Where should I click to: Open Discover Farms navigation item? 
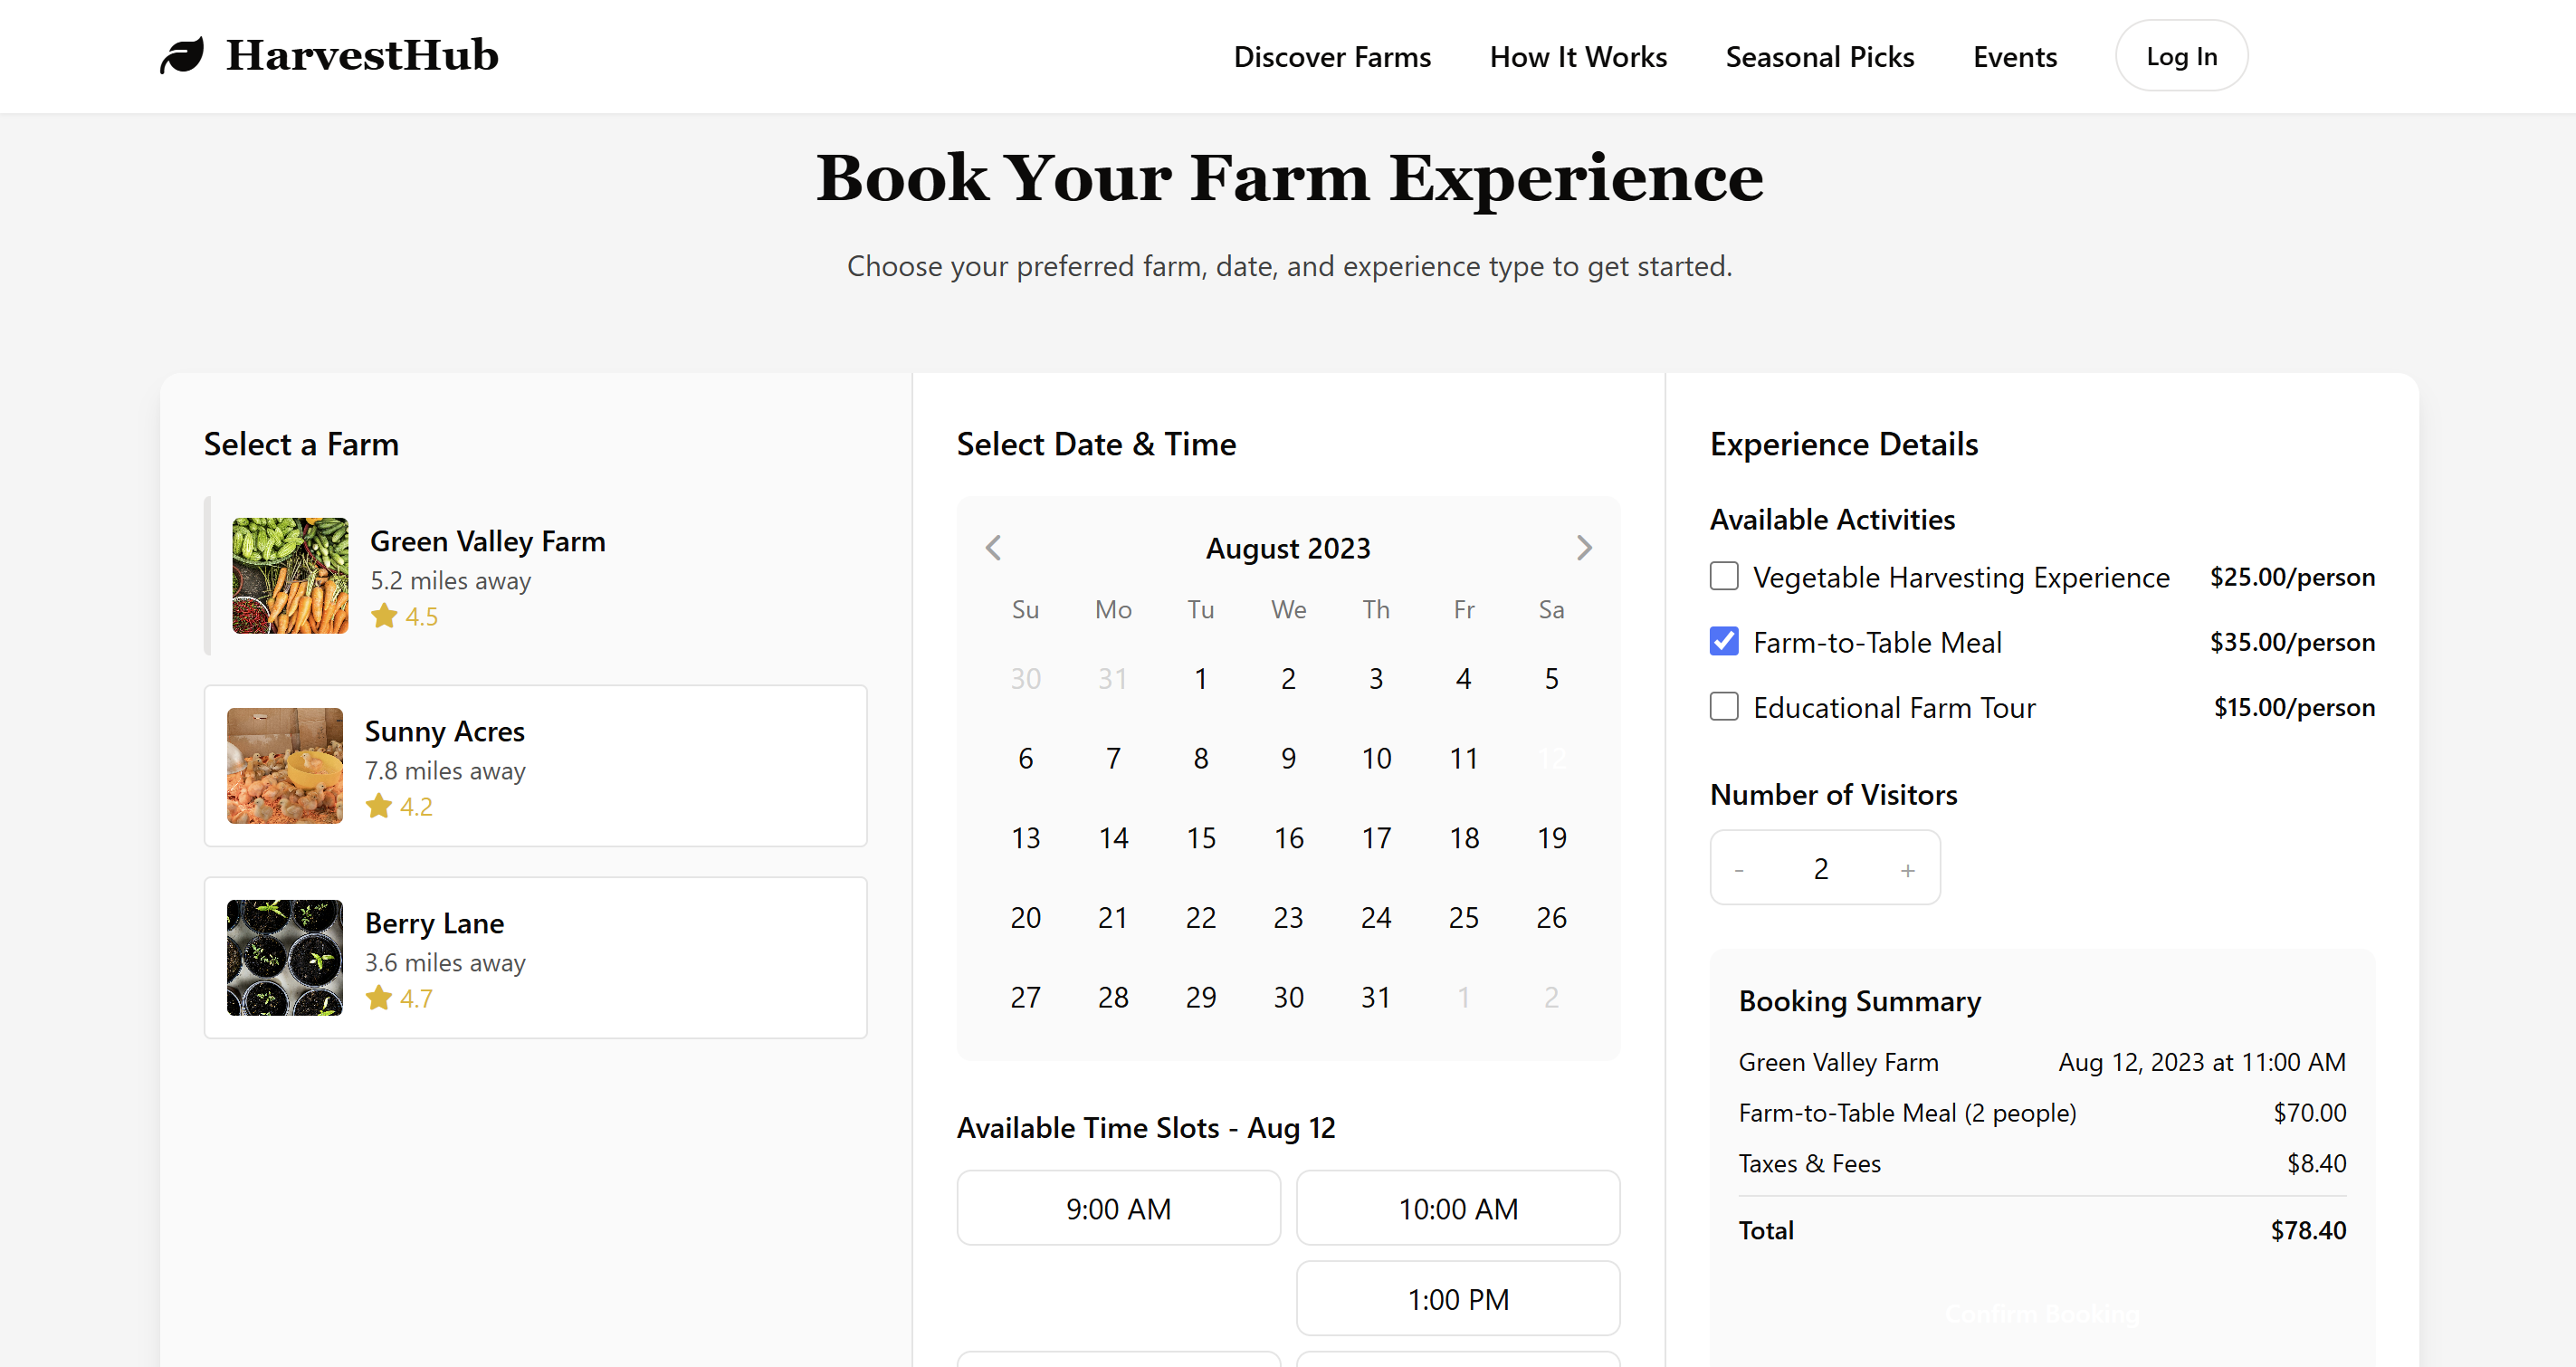click(x=1332, y=57)
